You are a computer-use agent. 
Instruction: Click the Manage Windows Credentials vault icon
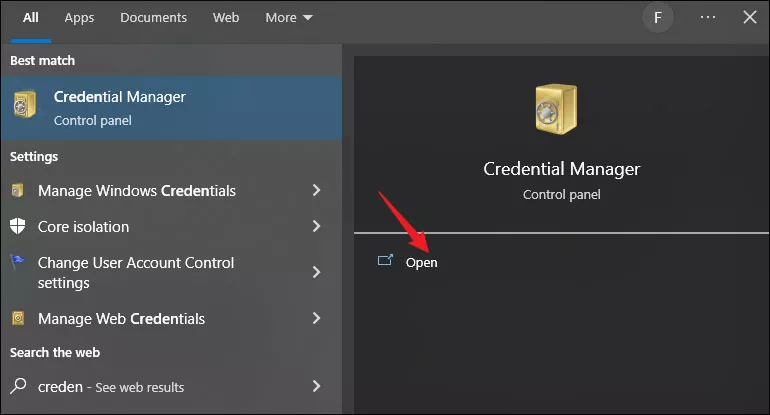coord(18,190)
